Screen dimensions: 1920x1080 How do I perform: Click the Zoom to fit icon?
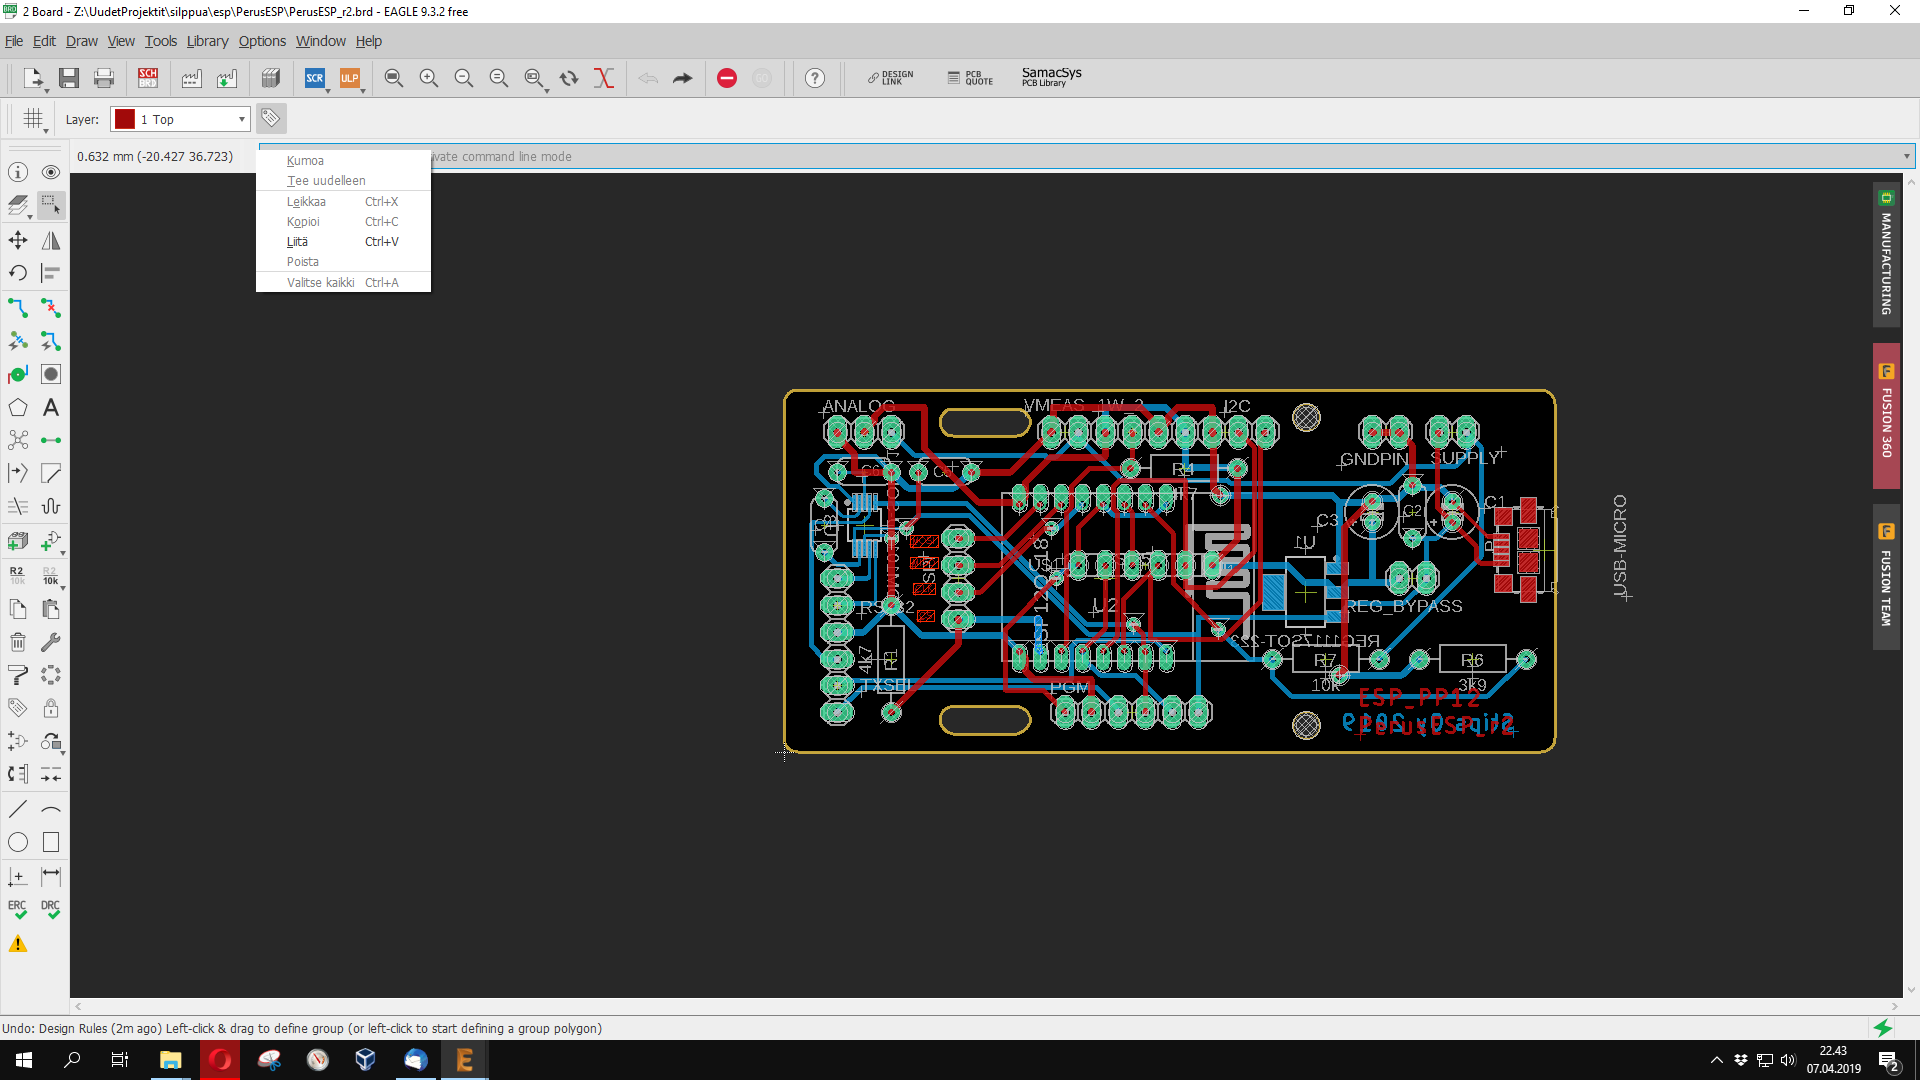tap(394, 78)
